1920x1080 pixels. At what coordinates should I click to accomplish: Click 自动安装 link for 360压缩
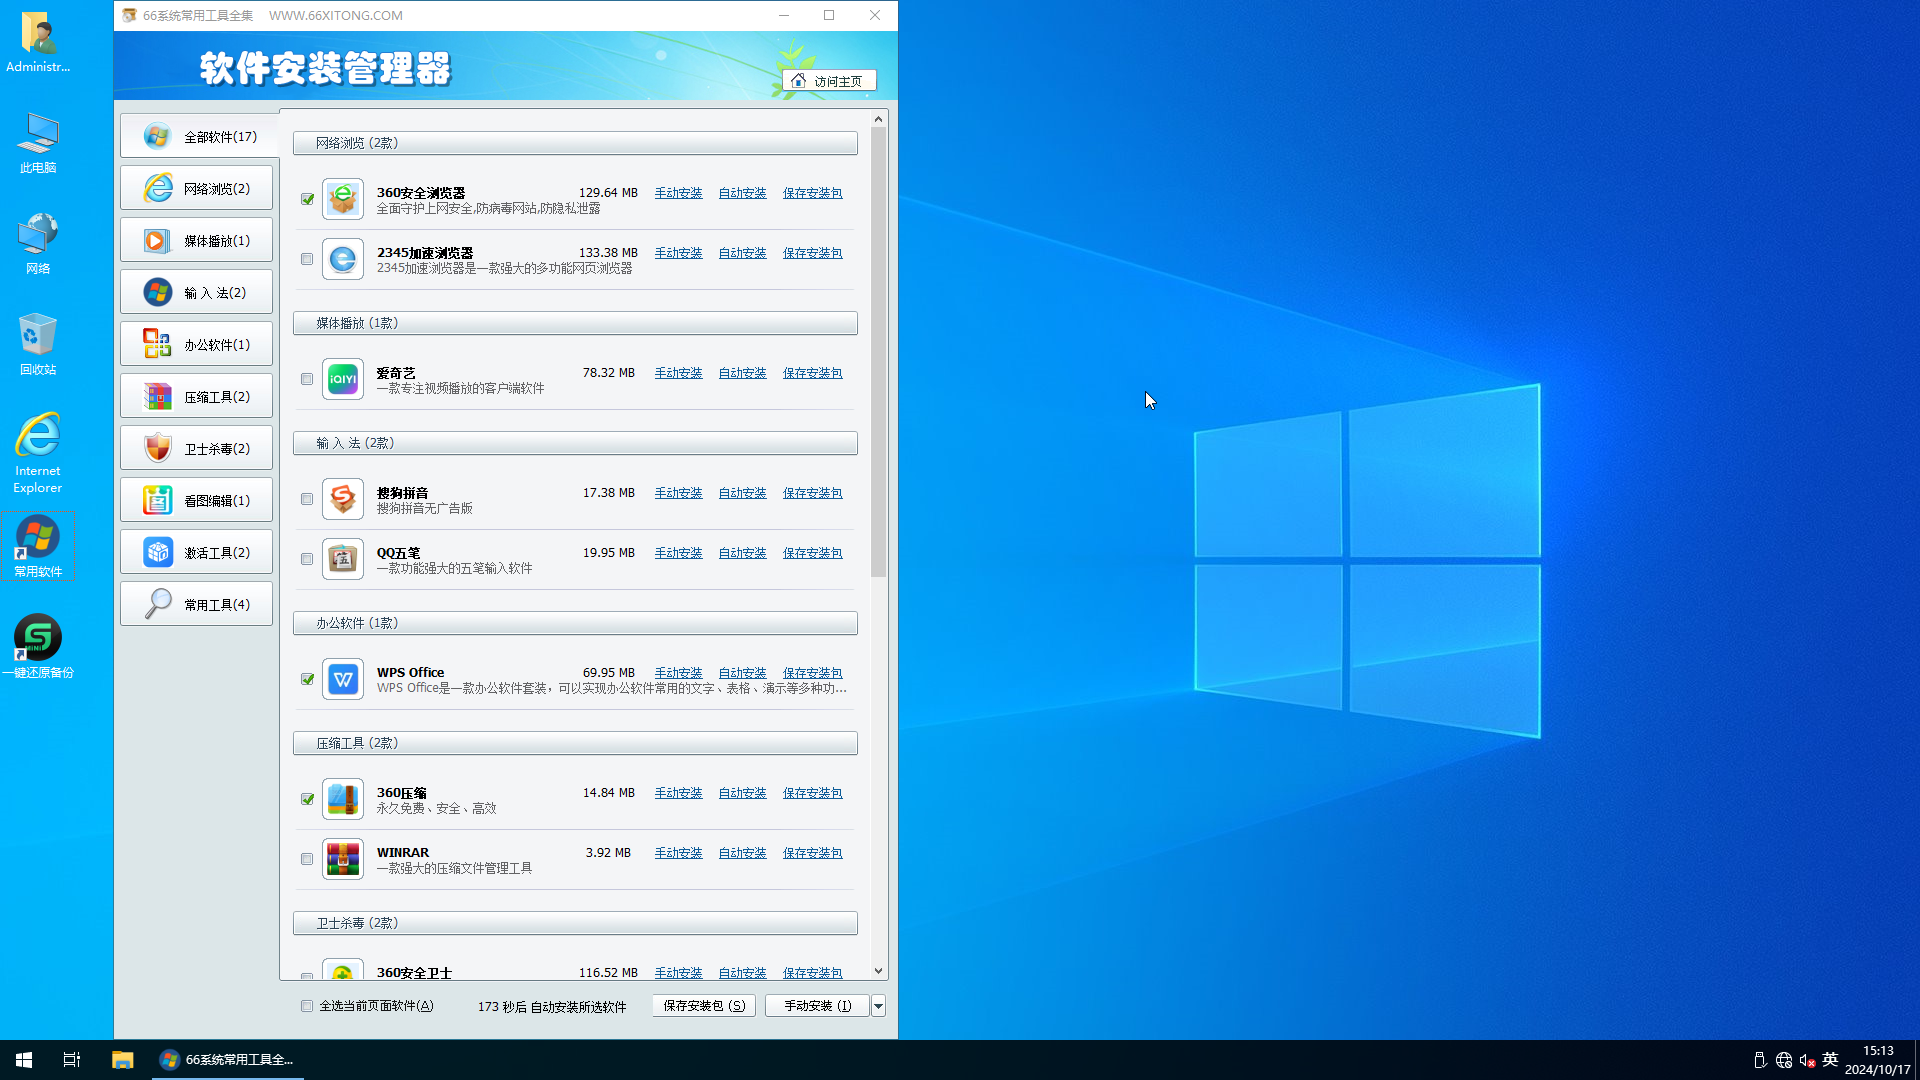click(x=742, y=793)
